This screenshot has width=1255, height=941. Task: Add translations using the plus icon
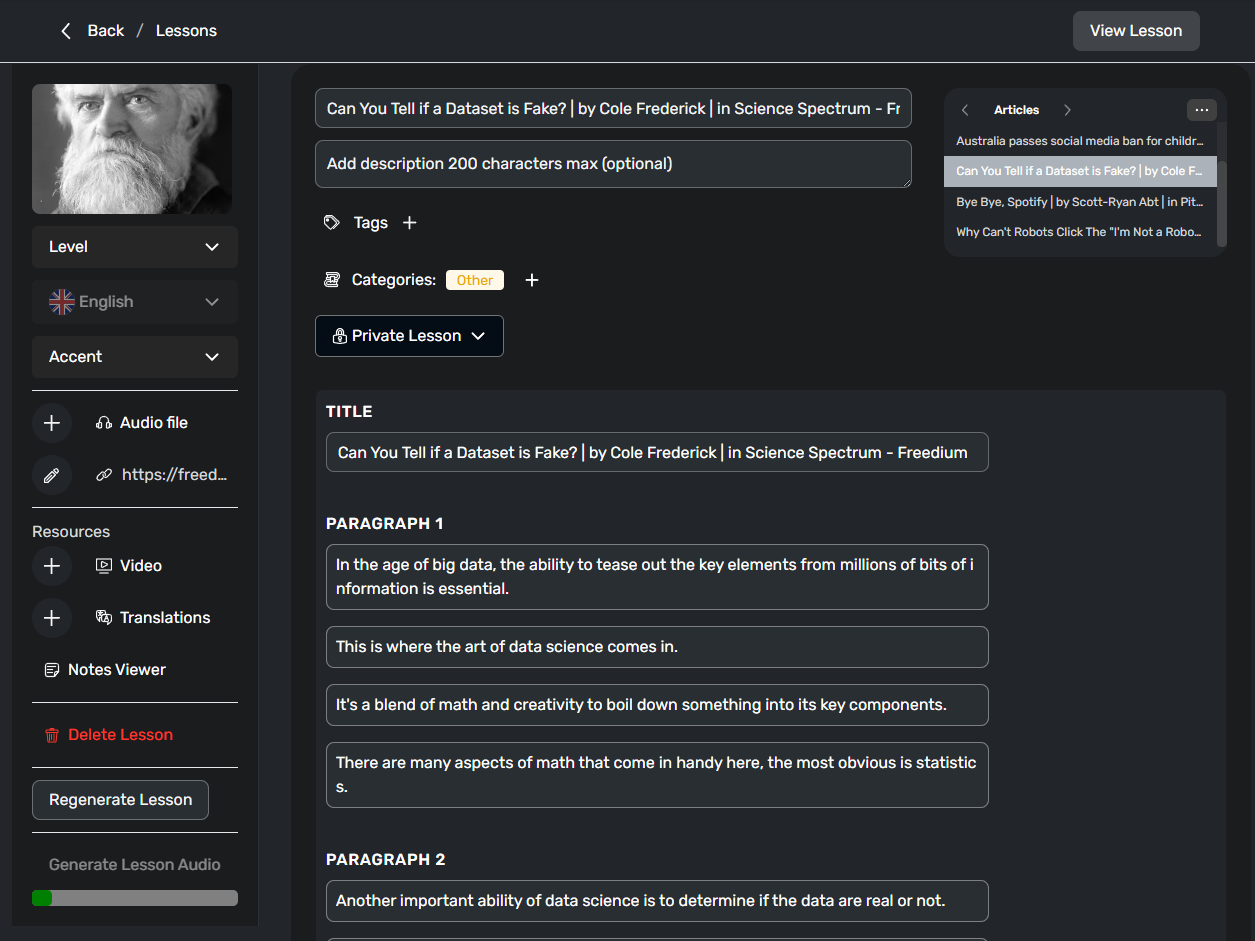pyautogui.click(x=52, y=618)
